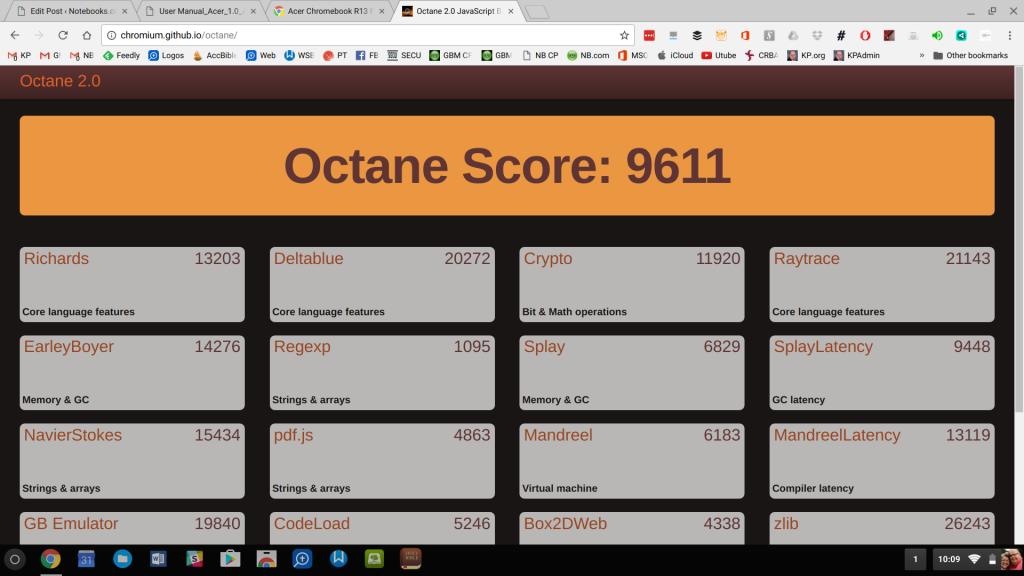Click the Octane Score 9611 banner
The width and height of the screenshot is (1024, 576).
click(507, 166)
